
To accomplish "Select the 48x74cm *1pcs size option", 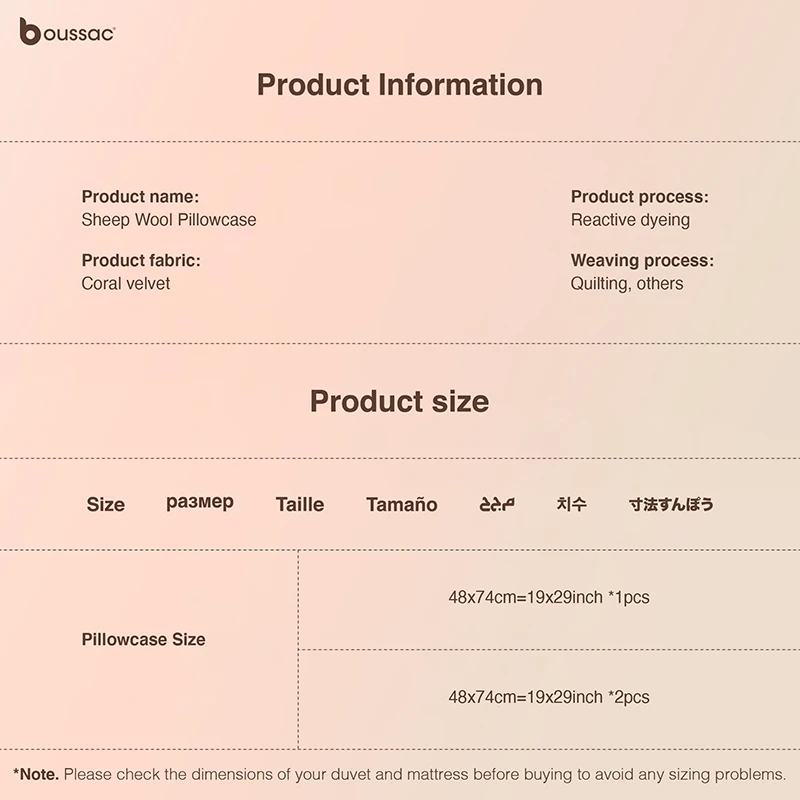I will (x=548, y=598).
